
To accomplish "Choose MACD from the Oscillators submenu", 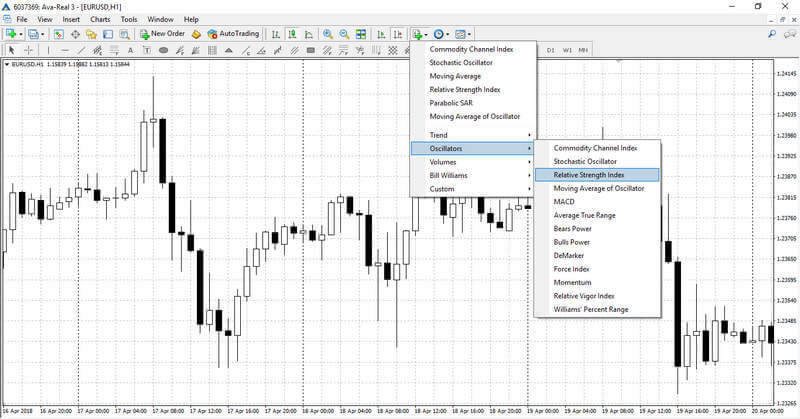I will (597, 202).
